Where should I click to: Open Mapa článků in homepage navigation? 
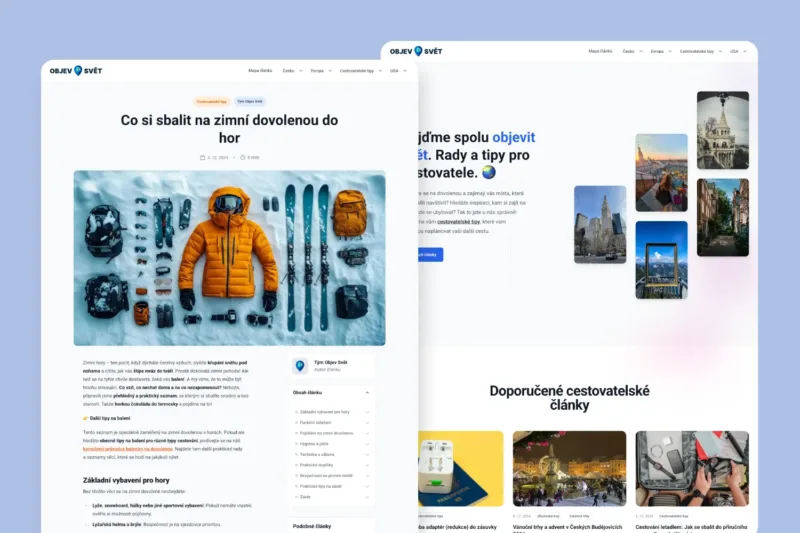[600, 51]
